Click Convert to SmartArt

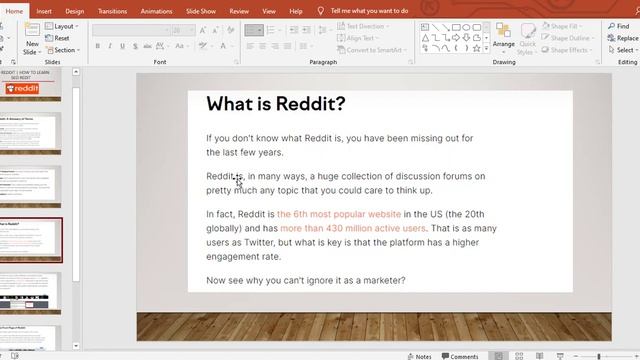[x=372, y=50]
